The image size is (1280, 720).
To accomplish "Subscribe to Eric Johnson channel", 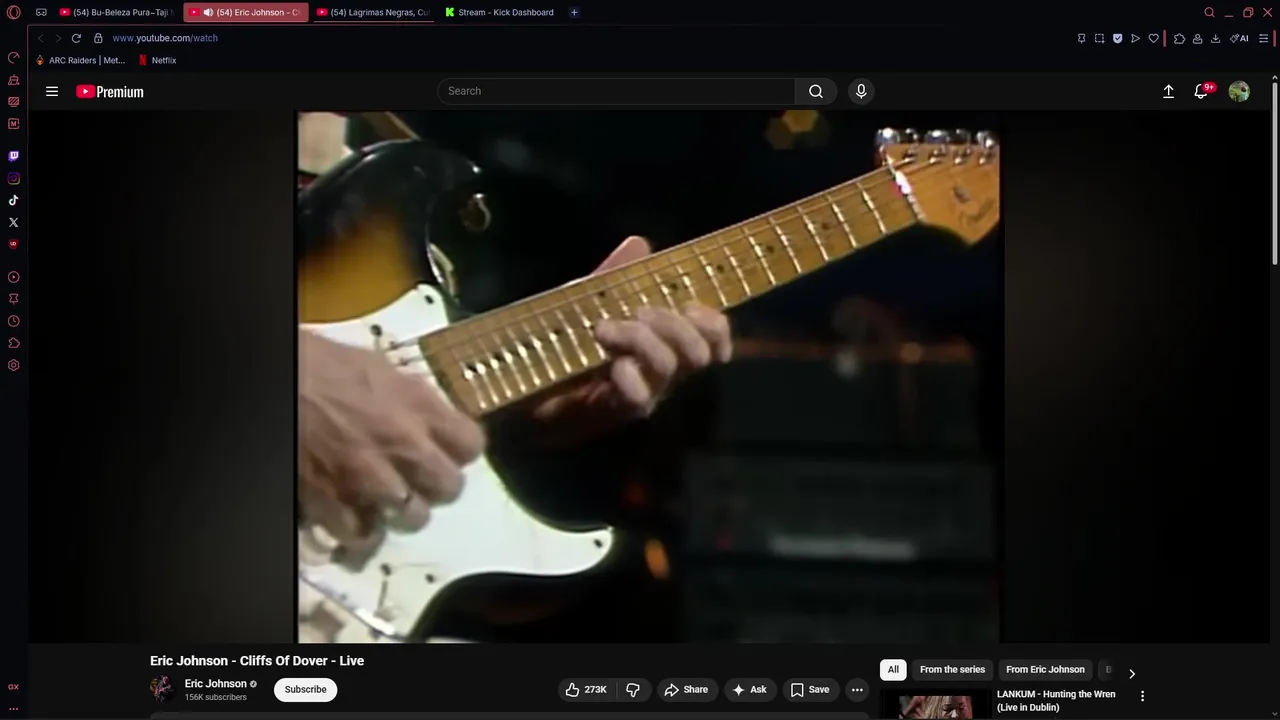I will [305, 689].
